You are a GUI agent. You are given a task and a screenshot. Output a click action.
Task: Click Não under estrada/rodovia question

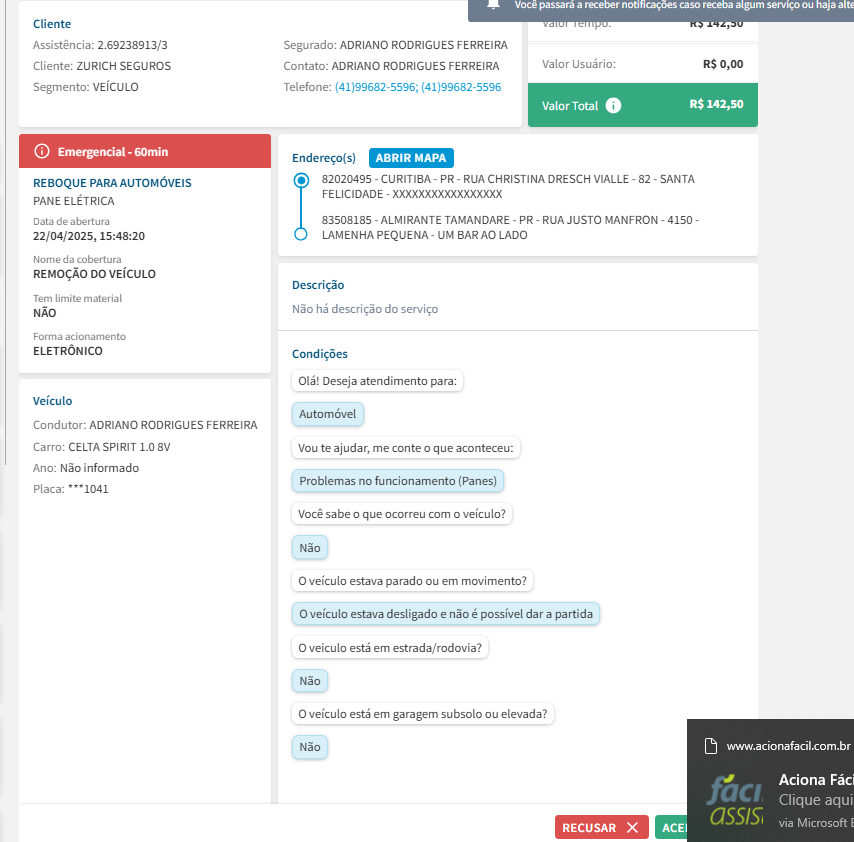pyautogui.click(x=310, y=681)
